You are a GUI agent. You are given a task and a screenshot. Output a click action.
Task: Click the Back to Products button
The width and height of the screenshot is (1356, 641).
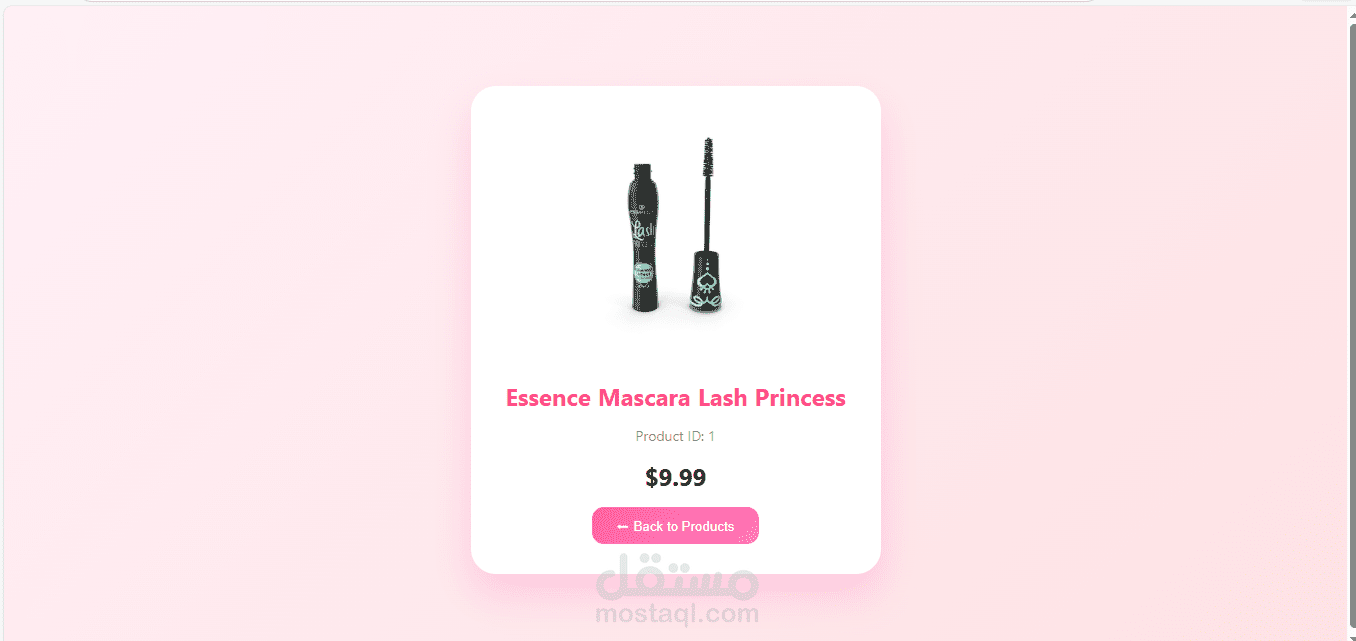point(675,526)
